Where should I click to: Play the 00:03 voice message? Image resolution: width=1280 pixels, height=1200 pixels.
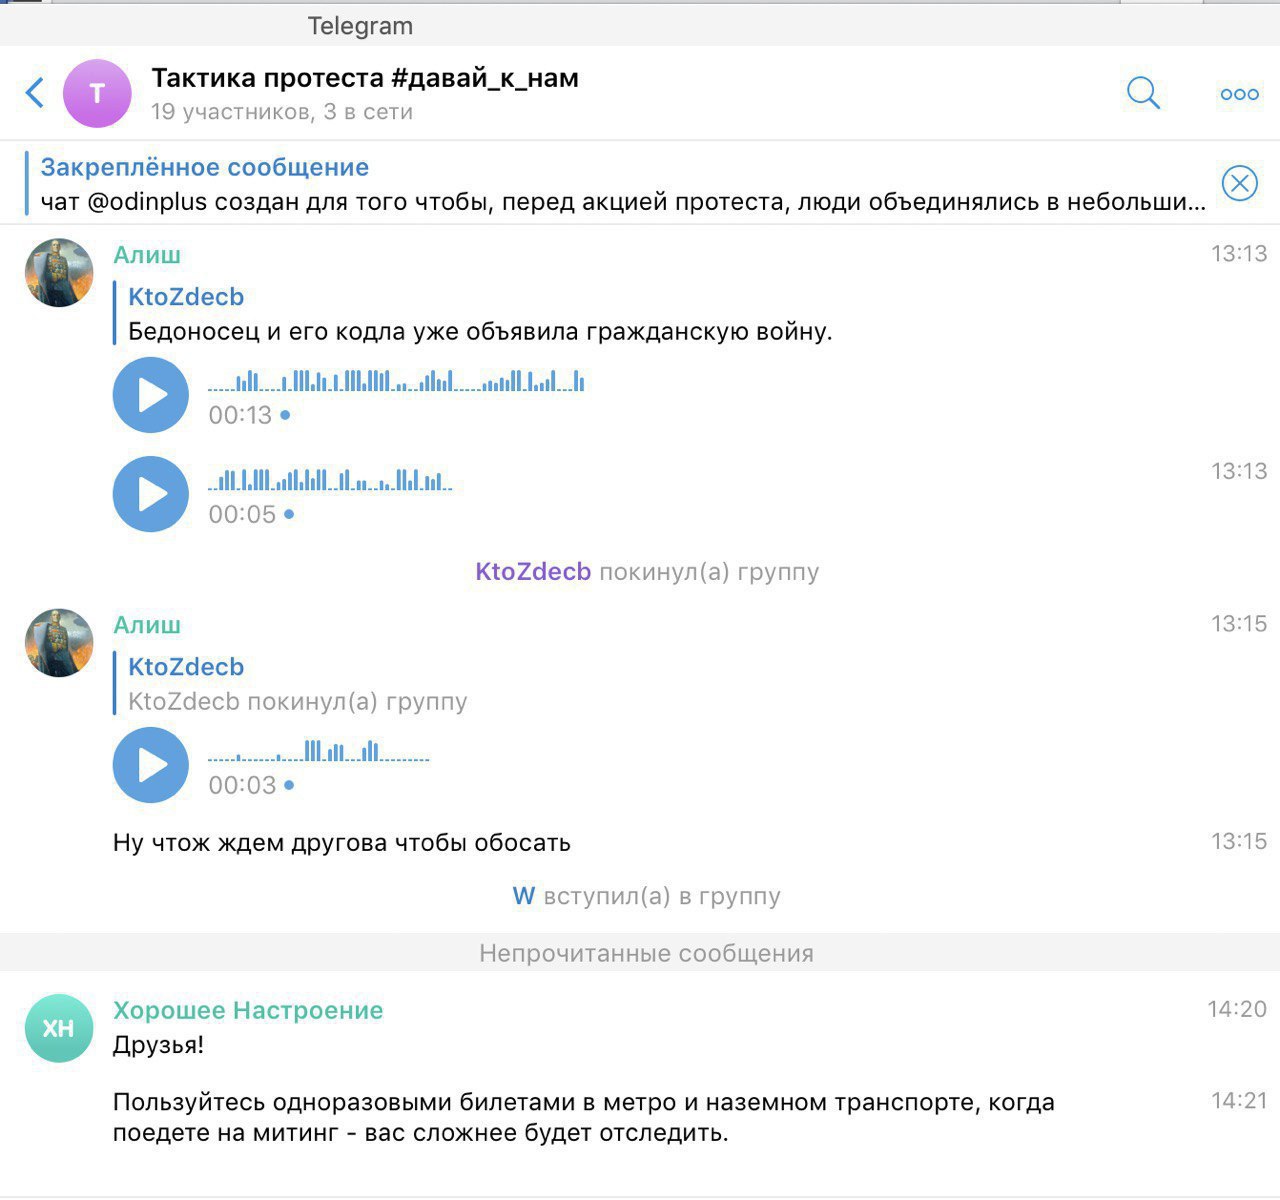(151, 765)
